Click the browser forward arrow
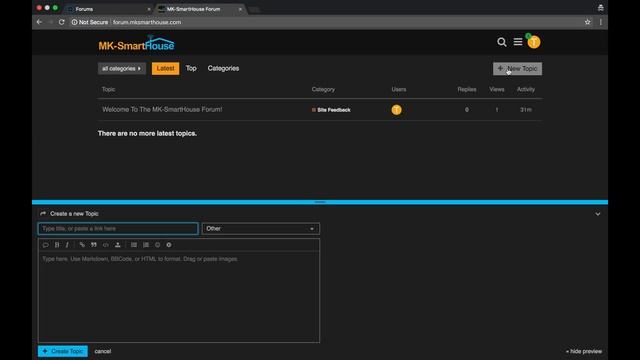This screenshot has width=640, height=360. tap(51, 22)
